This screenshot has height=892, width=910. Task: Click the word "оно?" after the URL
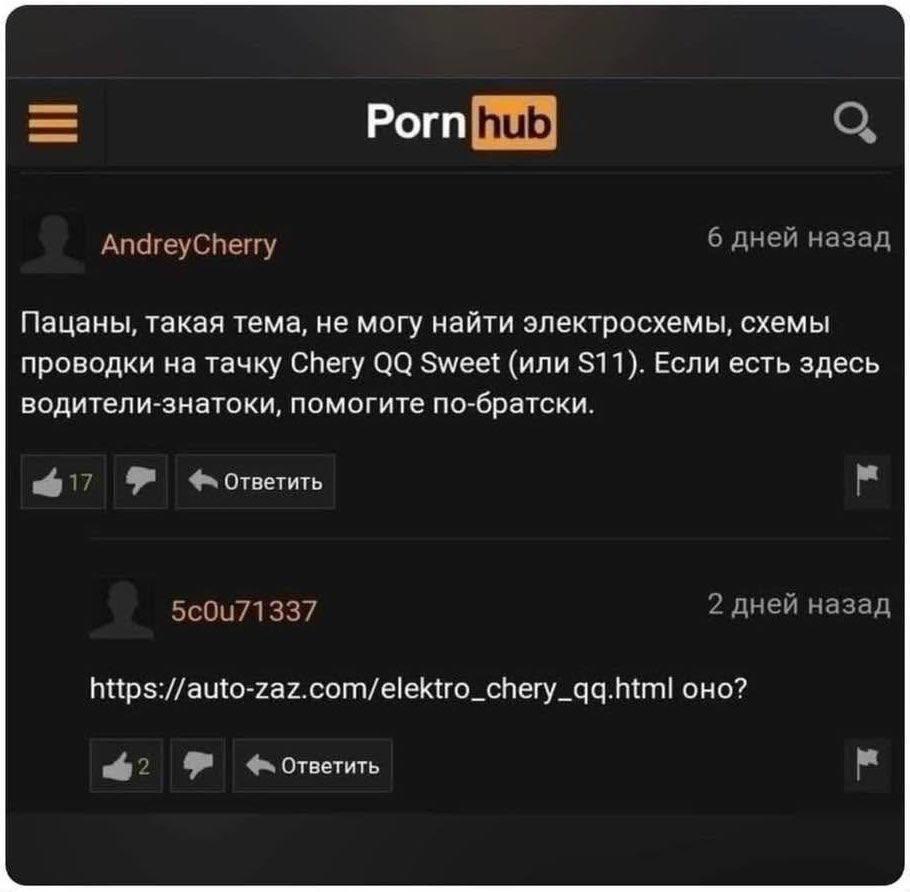tap(715, 689)
